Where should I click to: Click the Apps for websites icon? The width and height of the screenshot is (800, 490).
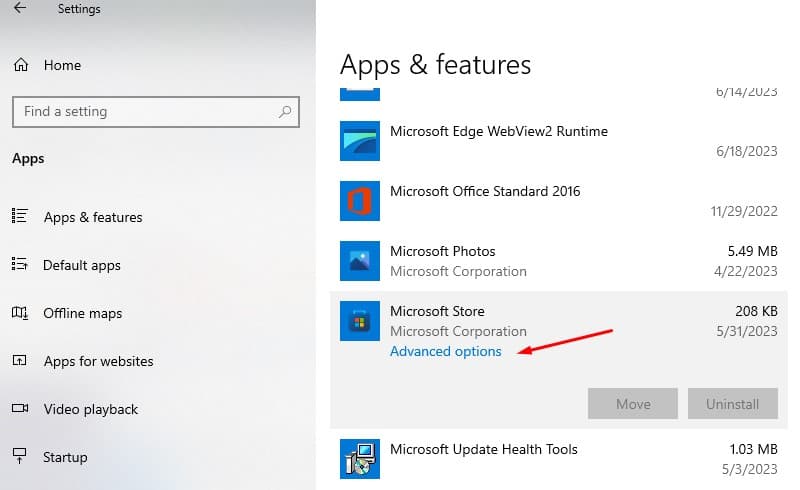point(19,360)
